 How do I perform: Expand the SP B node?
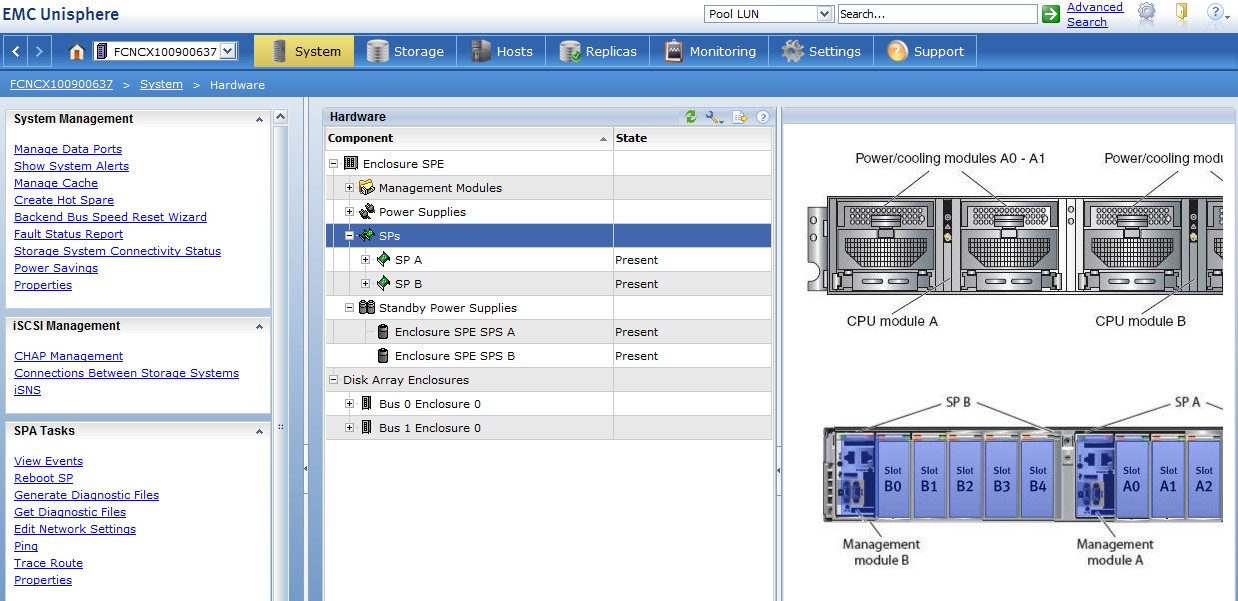pyautogui.click(x=366, y=283)
